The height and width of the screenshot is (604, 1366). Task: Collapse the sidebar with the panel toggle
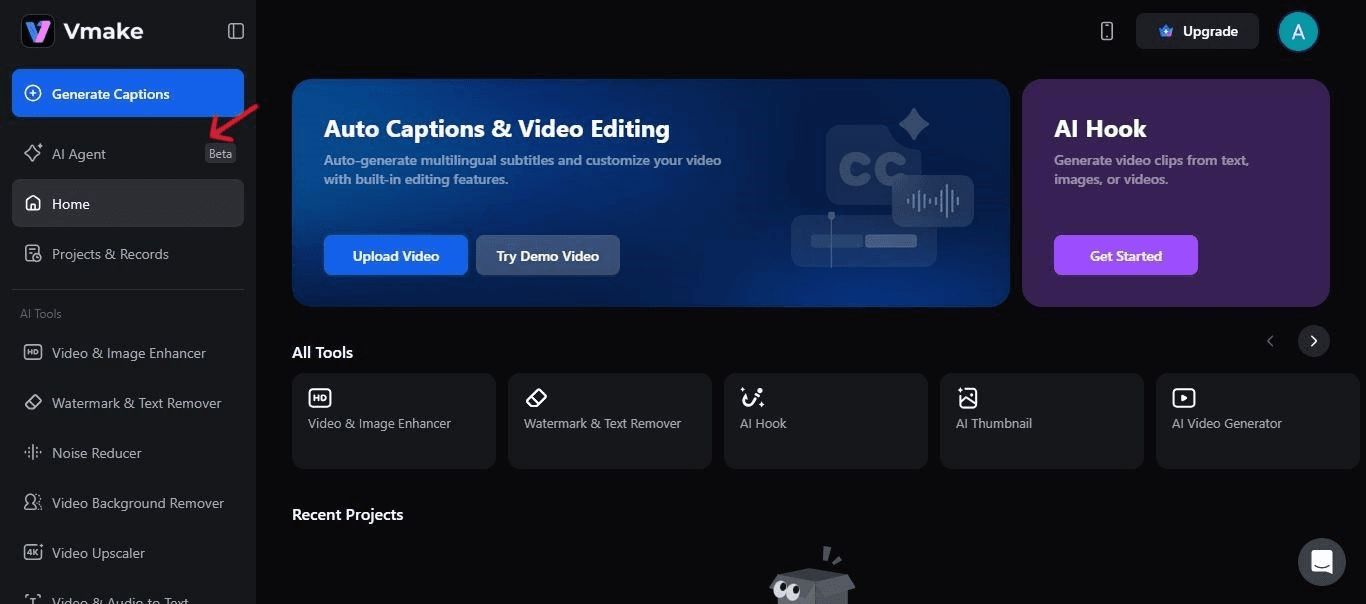tap(235, 31)
